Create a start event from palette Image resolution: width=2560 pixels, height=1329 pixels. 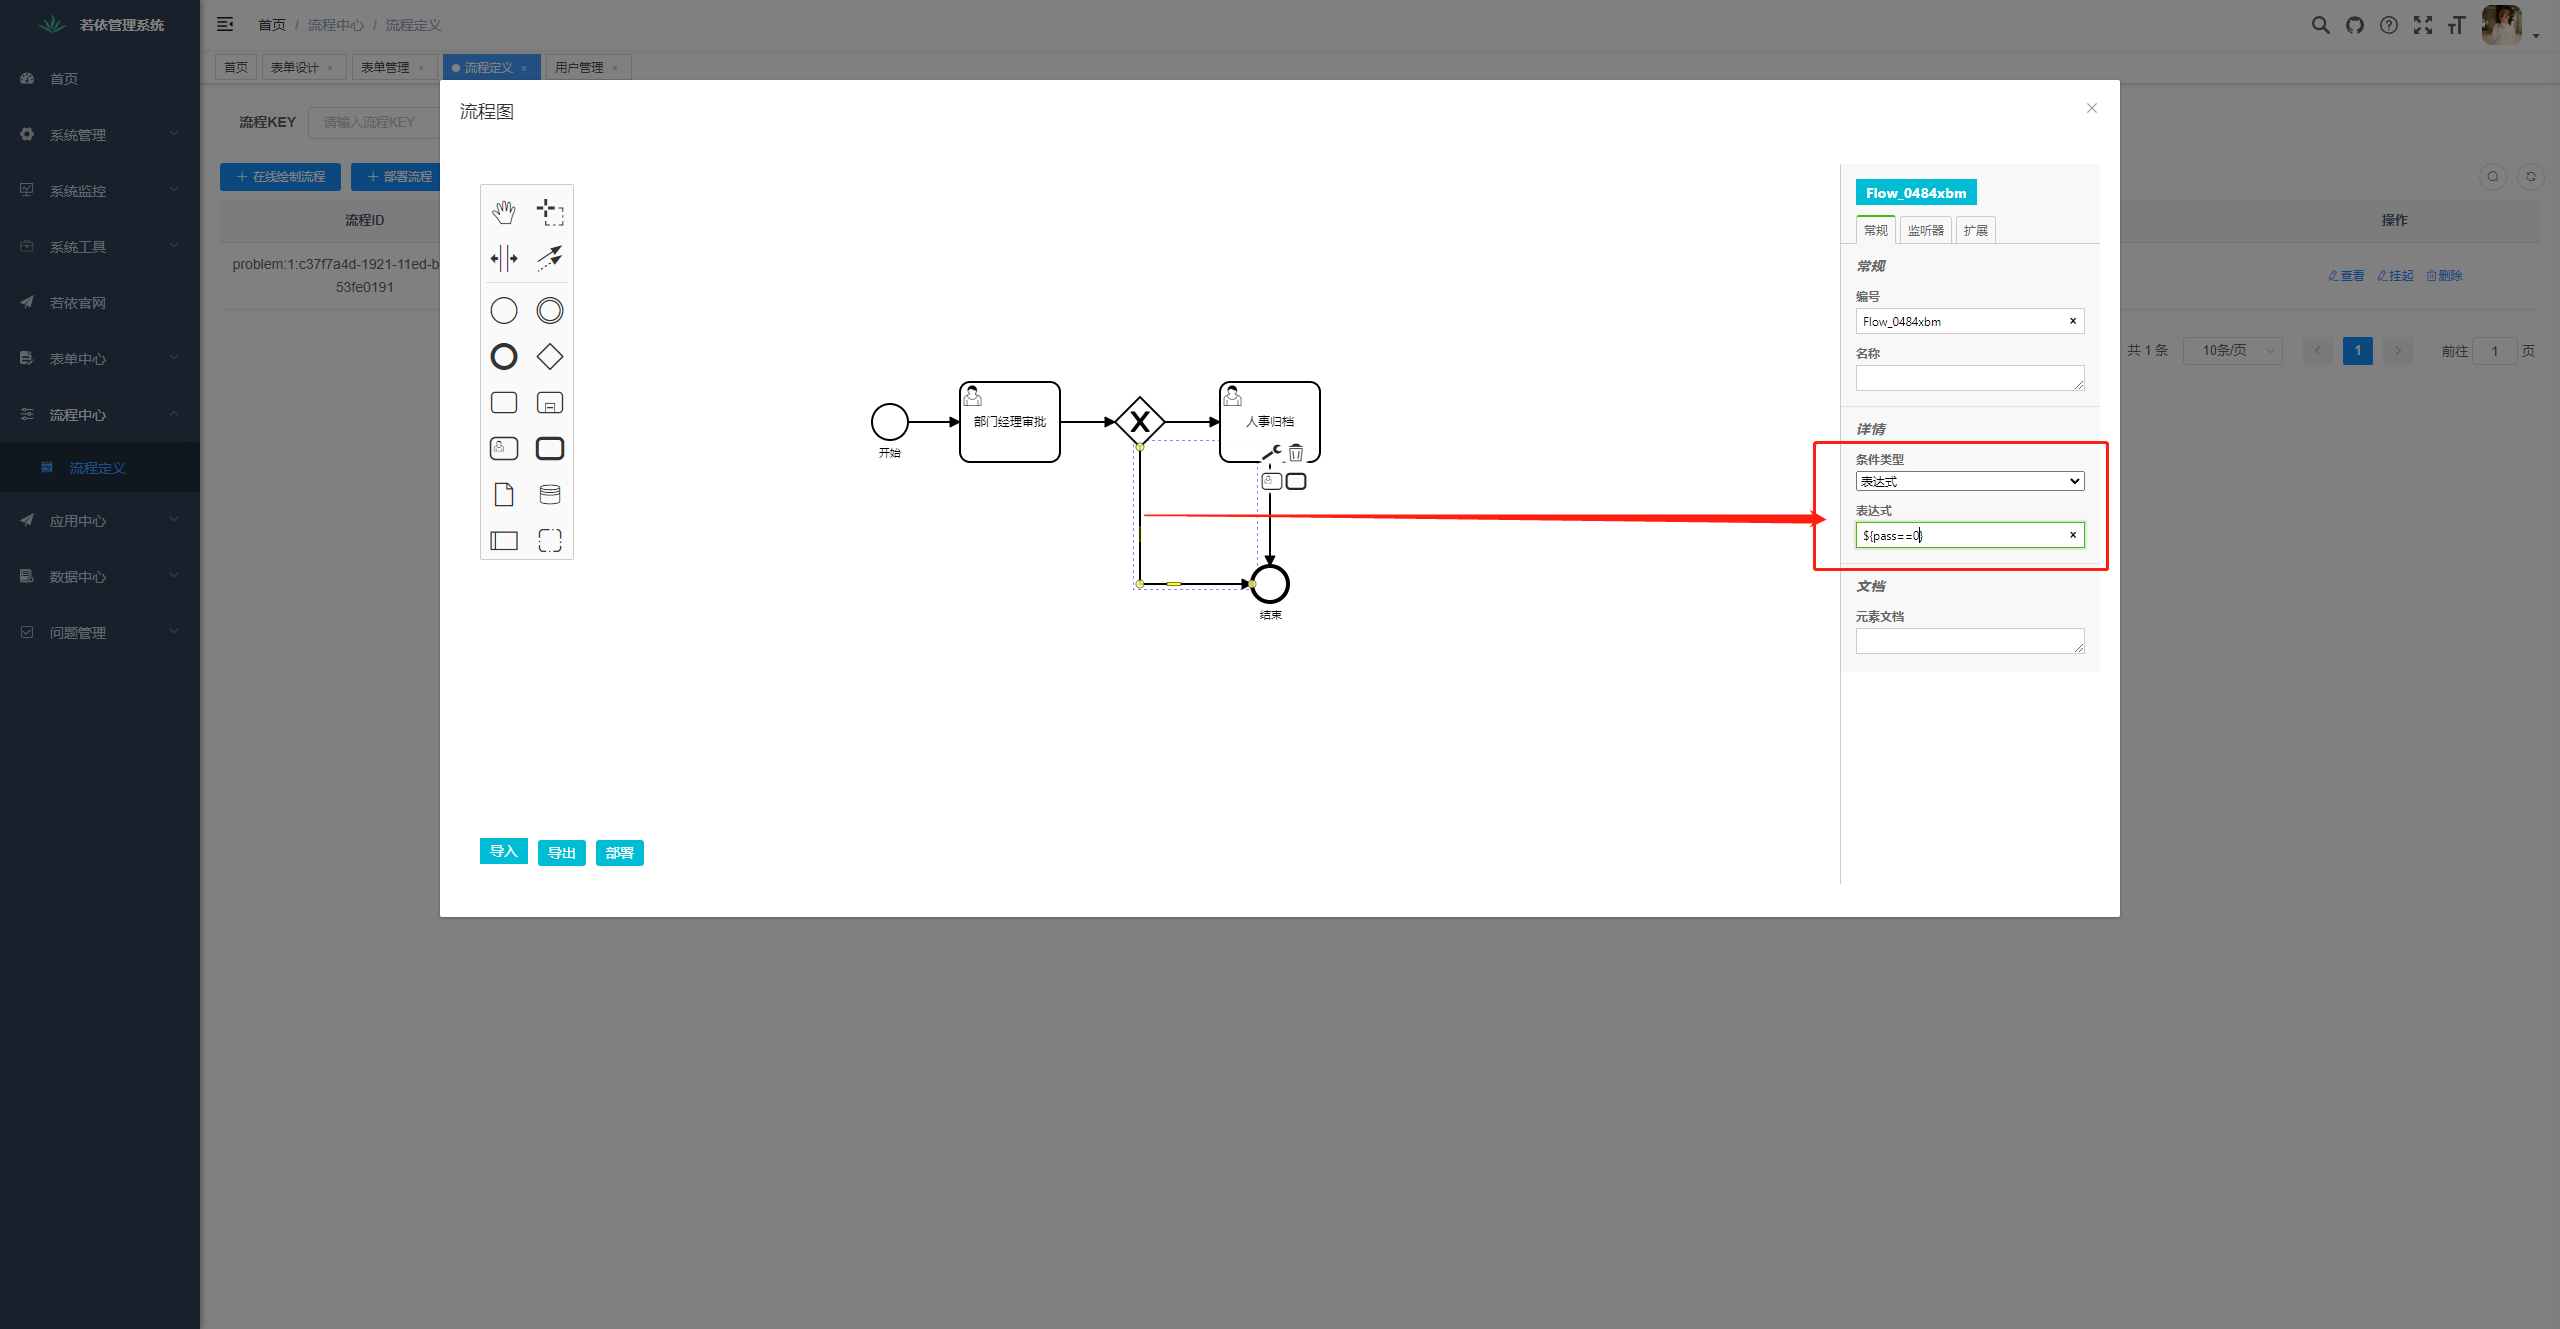click(504, 311)
